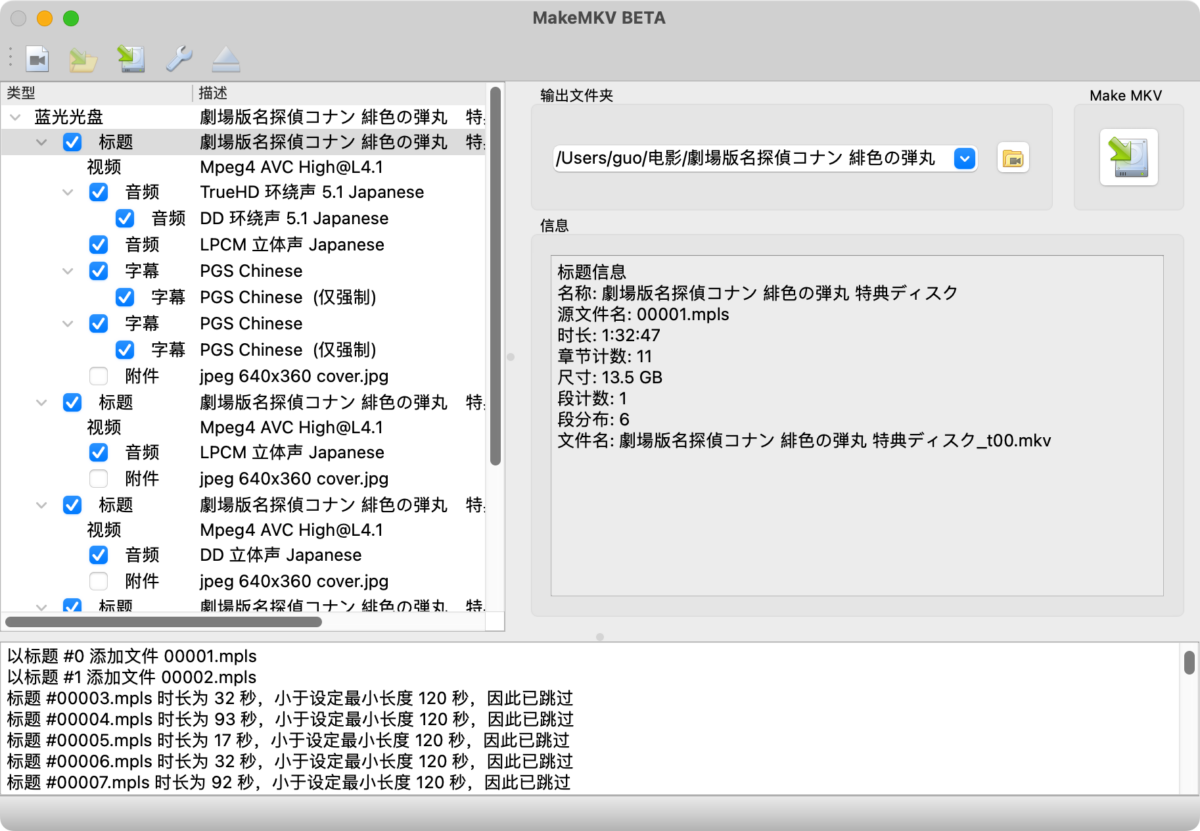Browse for output folder with folder icon
The width and height of the screenshot is (1200, 831).
[x=1013, y=158]
